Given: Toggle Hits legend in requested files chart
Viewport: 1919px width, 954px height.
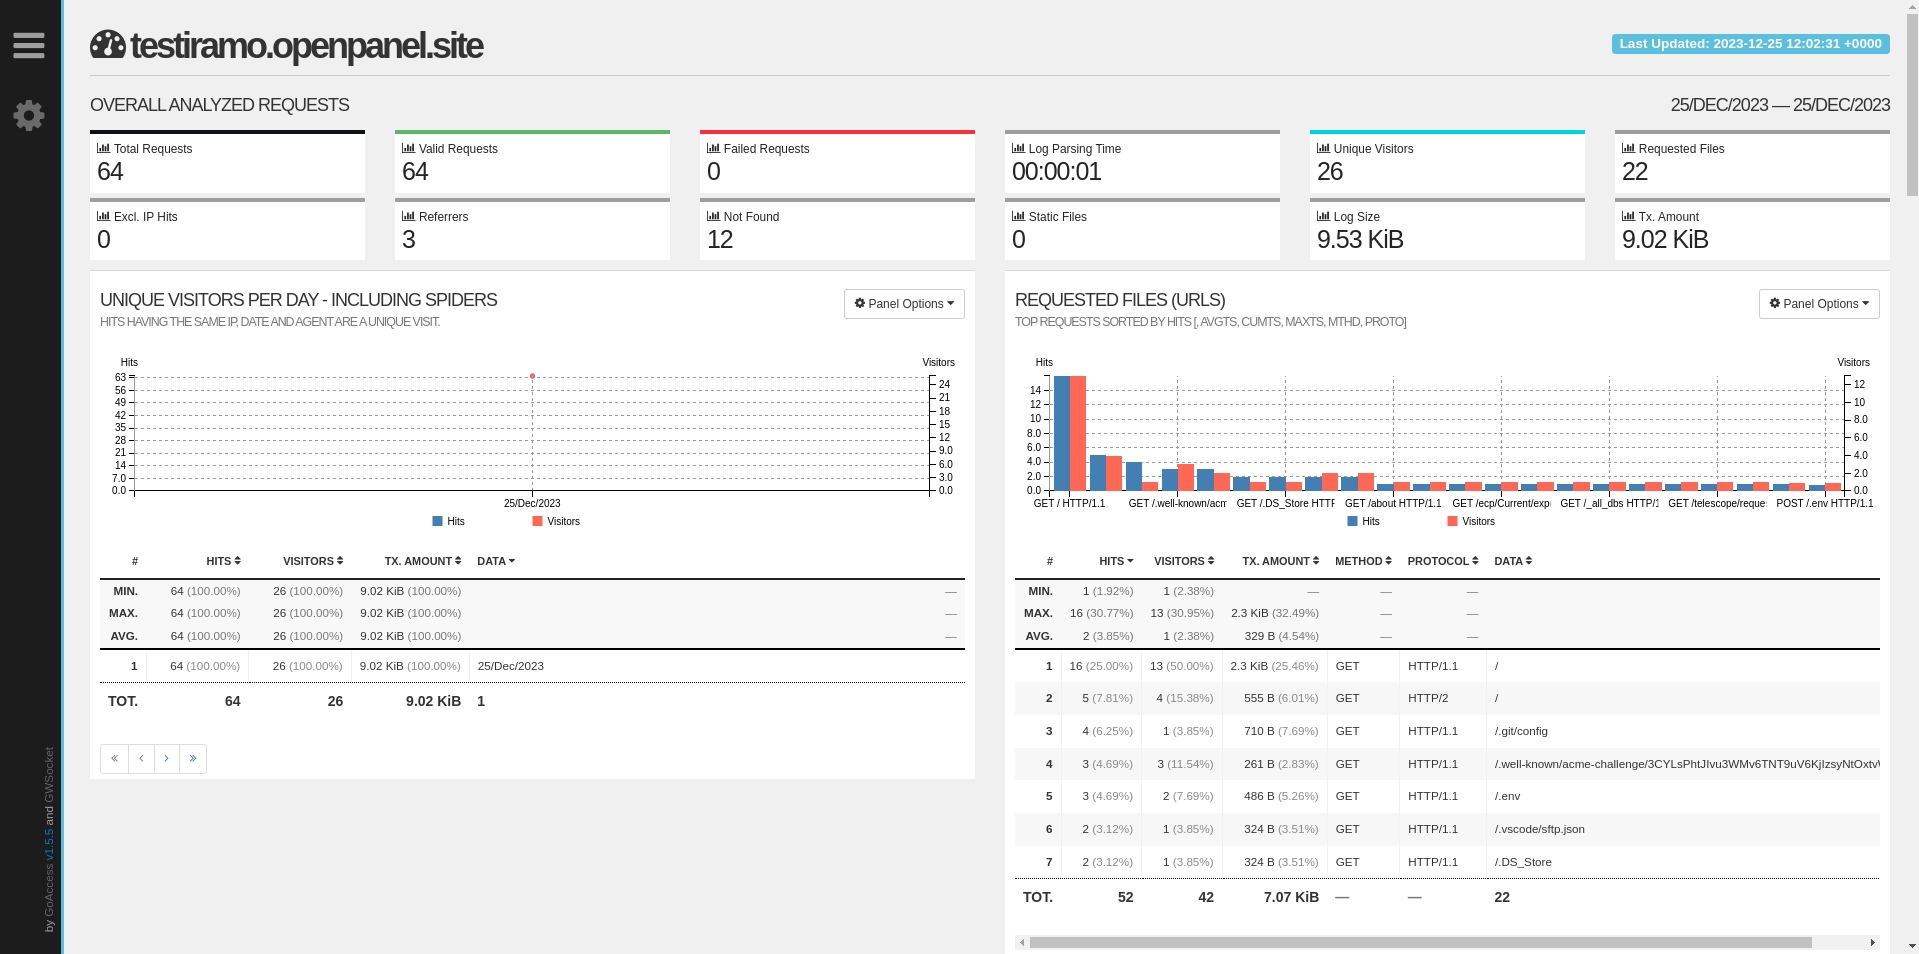Looking at the screenshot, I should pos(1364,521).
